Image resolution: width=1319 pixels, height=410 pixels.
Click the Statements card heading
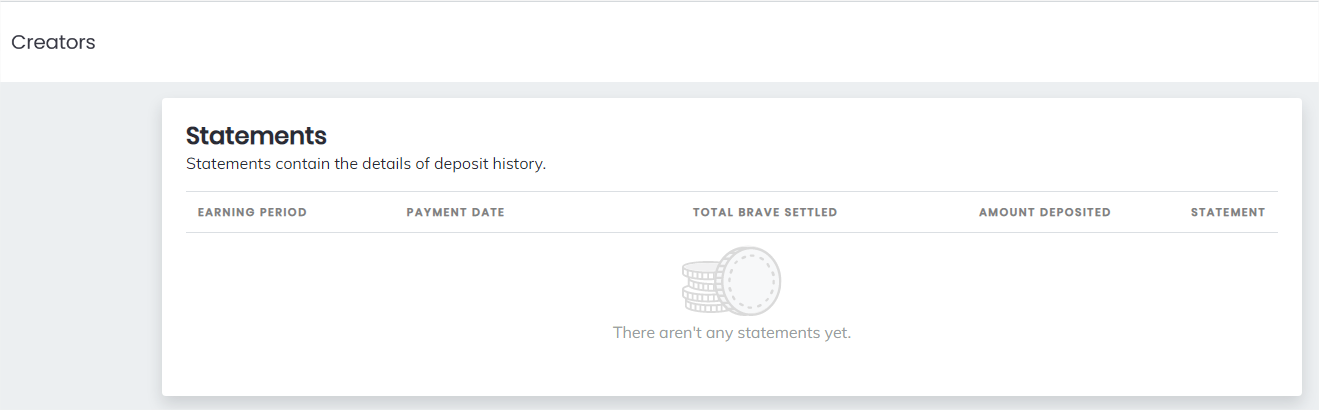(256, 135)
